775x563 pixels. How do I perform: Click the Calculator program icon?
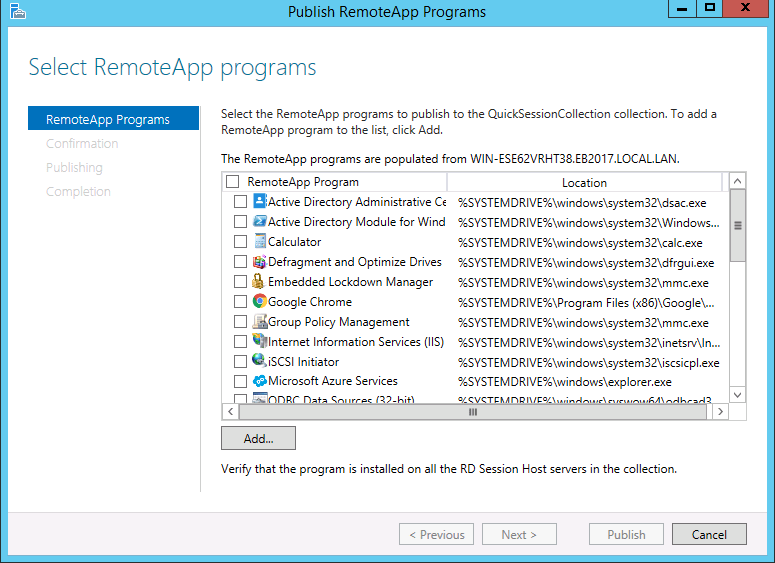click(259, 242)
